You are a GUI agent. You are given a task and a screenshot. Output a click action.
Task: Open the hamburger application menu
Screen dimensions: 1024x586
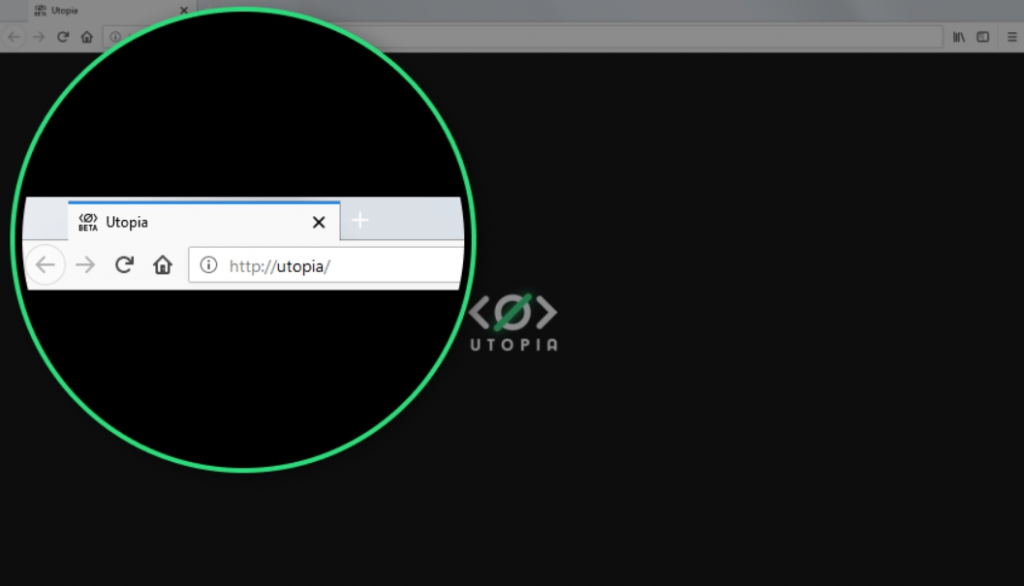(1013, 36)
